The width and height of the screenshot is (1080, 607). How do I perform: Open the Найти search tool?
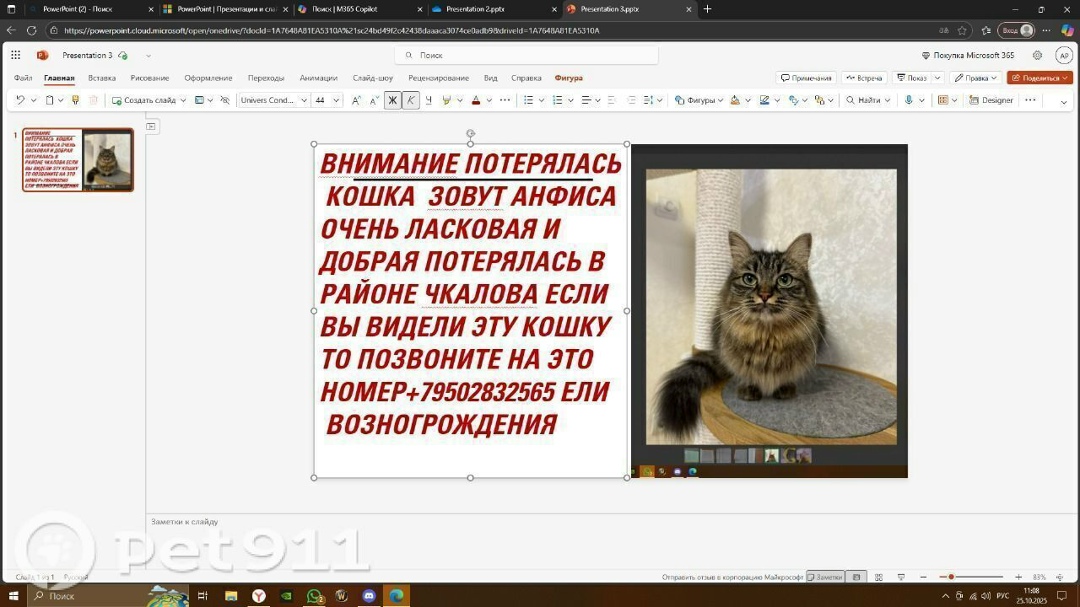point(866,100)
